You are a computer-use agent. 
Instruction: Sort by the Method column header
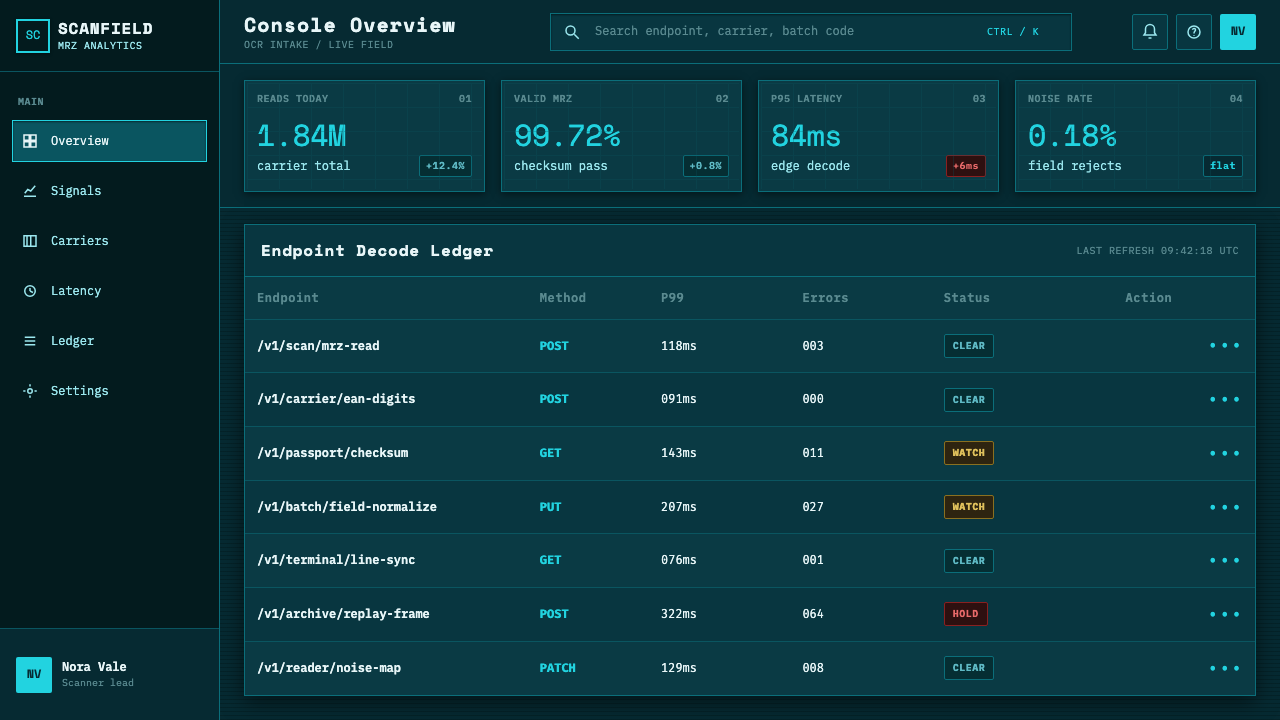(563, 298)
